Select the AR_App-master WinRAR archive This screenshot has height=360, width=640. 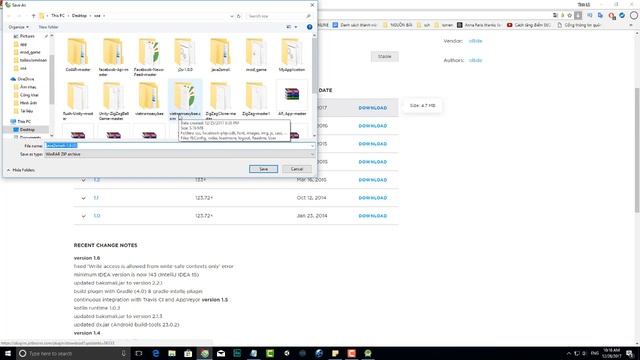[292, 99]
